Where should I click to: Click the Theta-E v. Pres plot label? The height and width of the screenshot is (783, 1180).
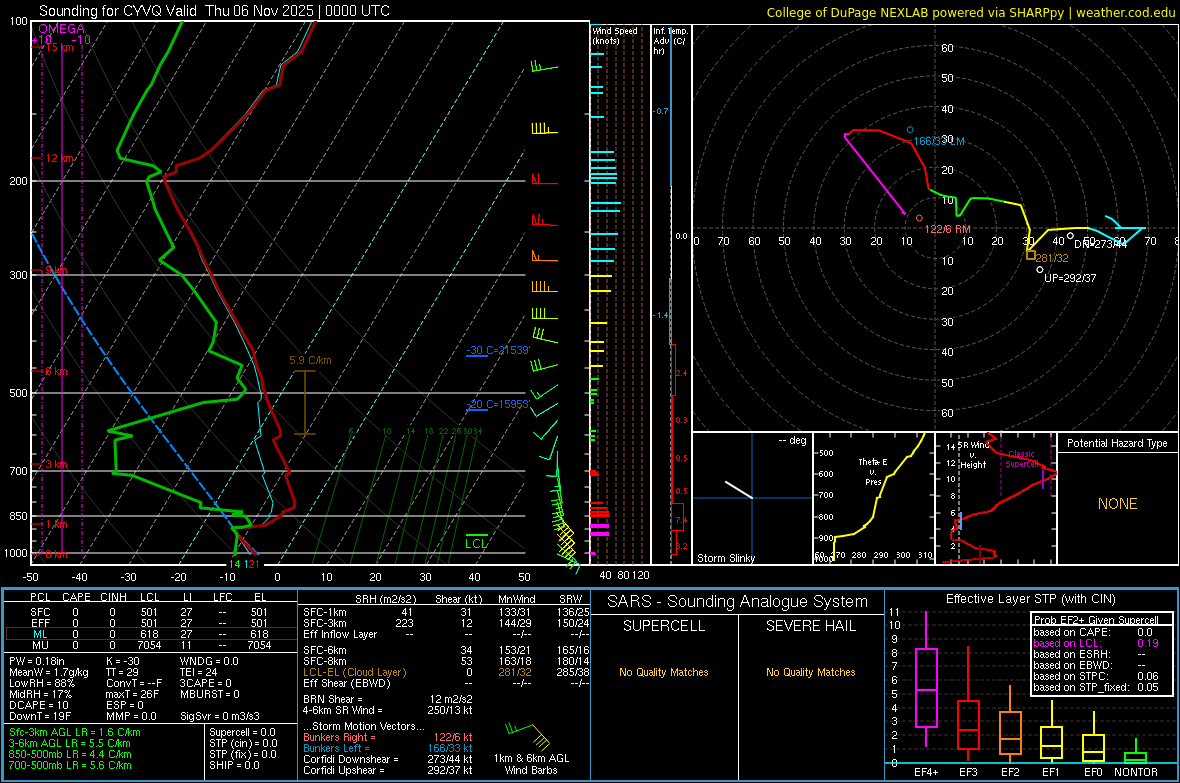coord(873,471)
